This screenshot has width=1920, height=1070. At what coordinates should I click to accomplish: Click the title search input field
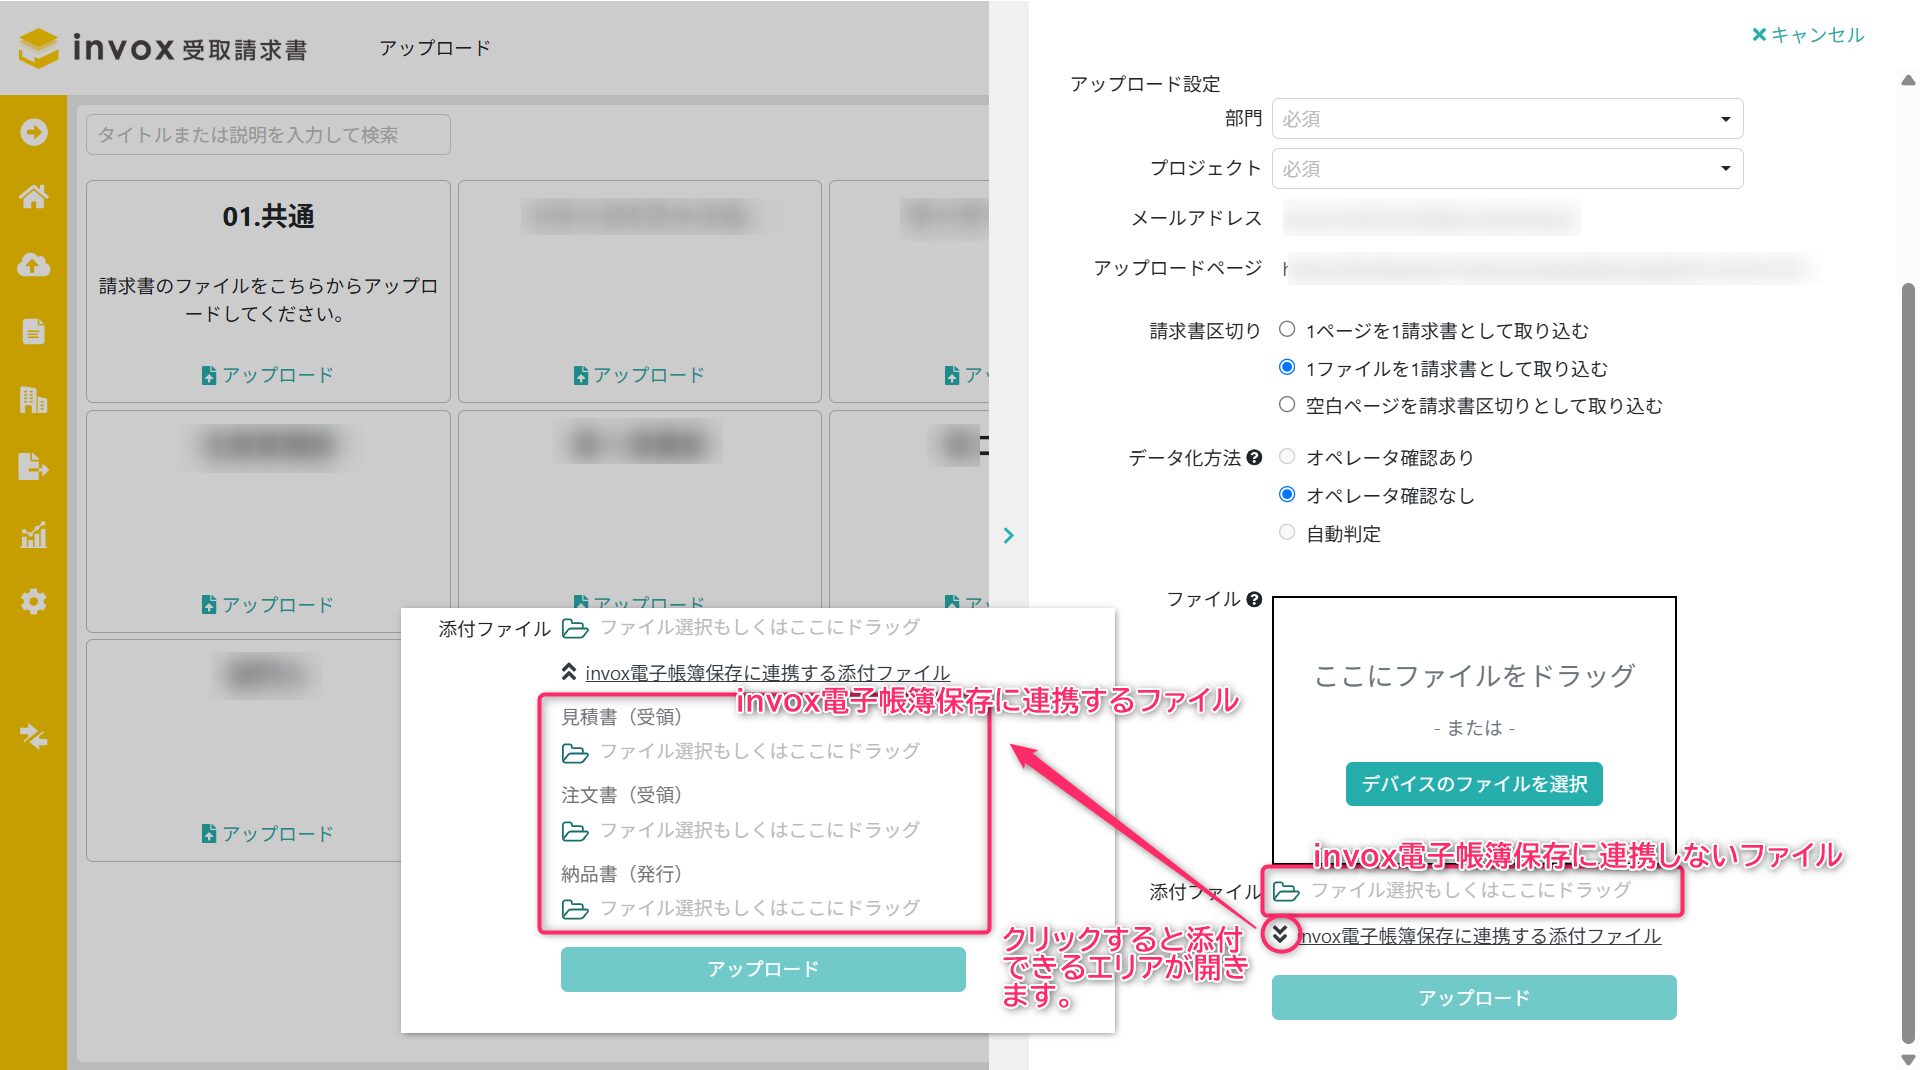[268, 135]
